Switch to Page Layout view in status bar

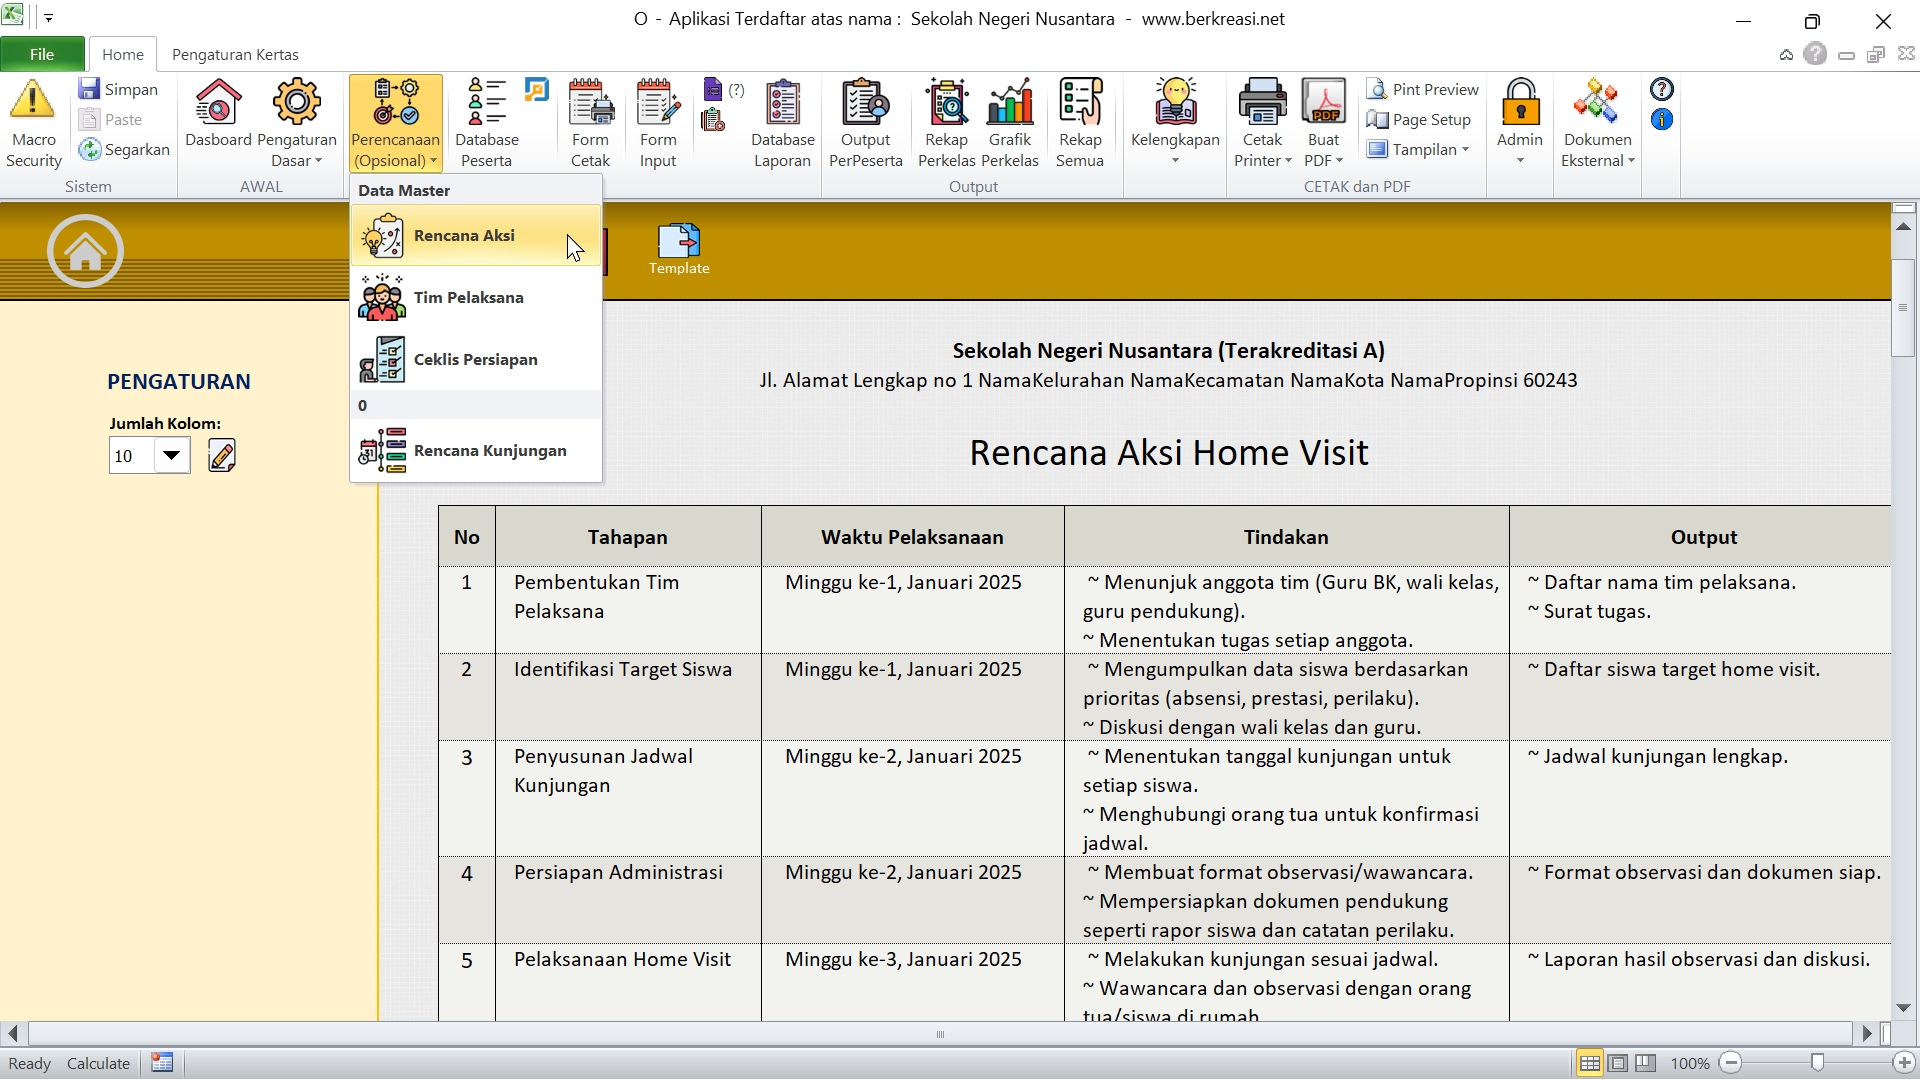coord(1618,1063)
